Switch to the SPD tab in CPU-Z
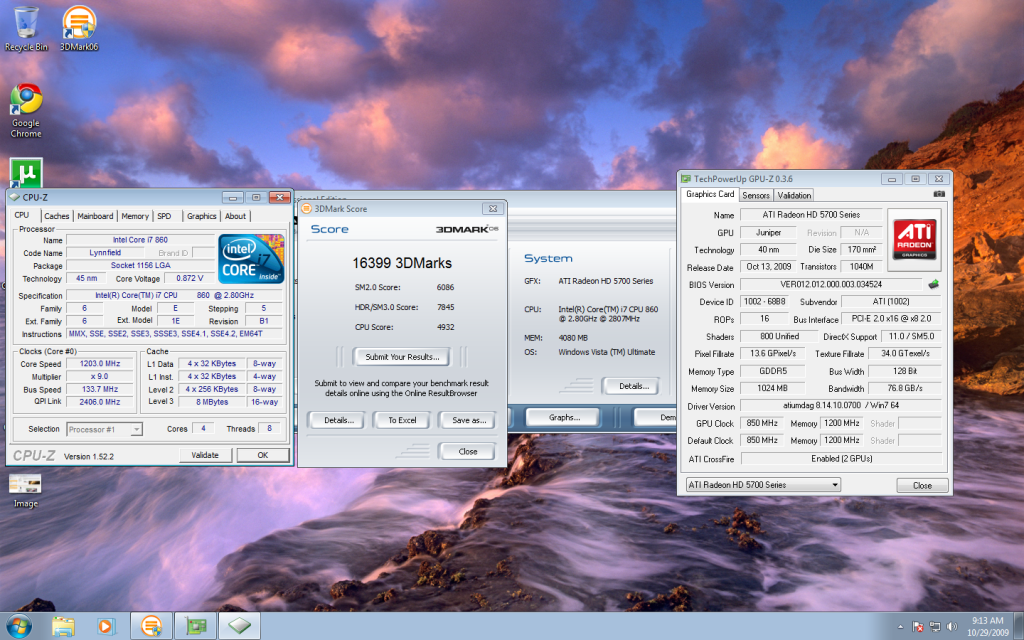Viewport: 1024px width, 640px height. [165, 216]
